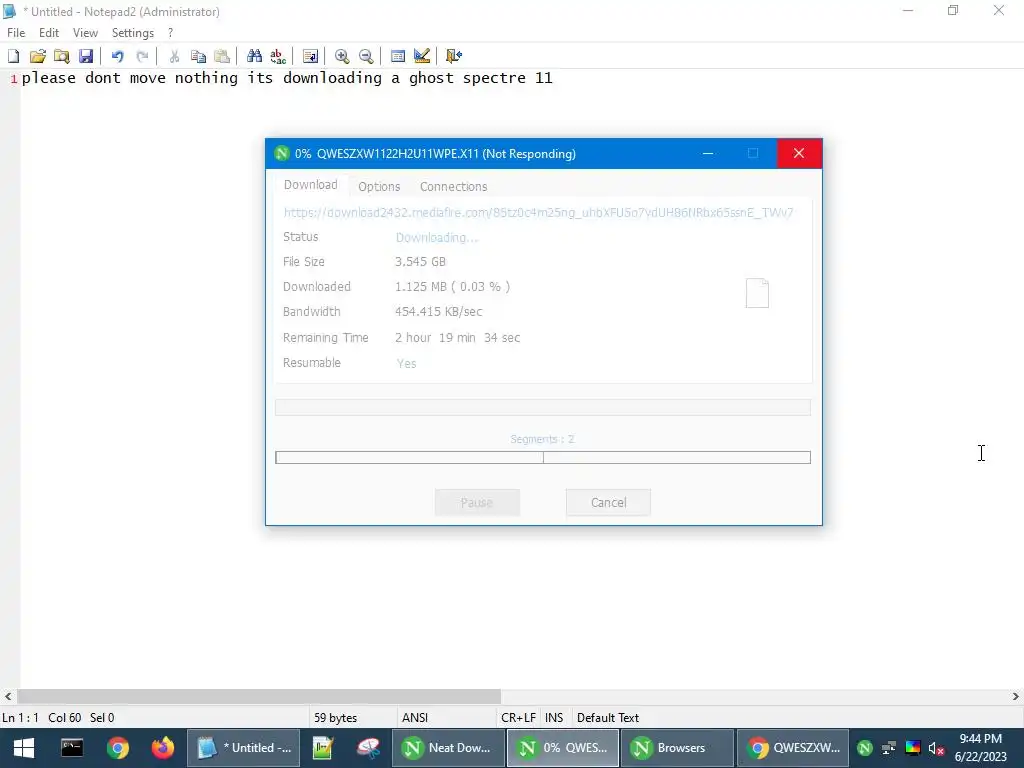Launch Firefox from the taskbar

163,748
